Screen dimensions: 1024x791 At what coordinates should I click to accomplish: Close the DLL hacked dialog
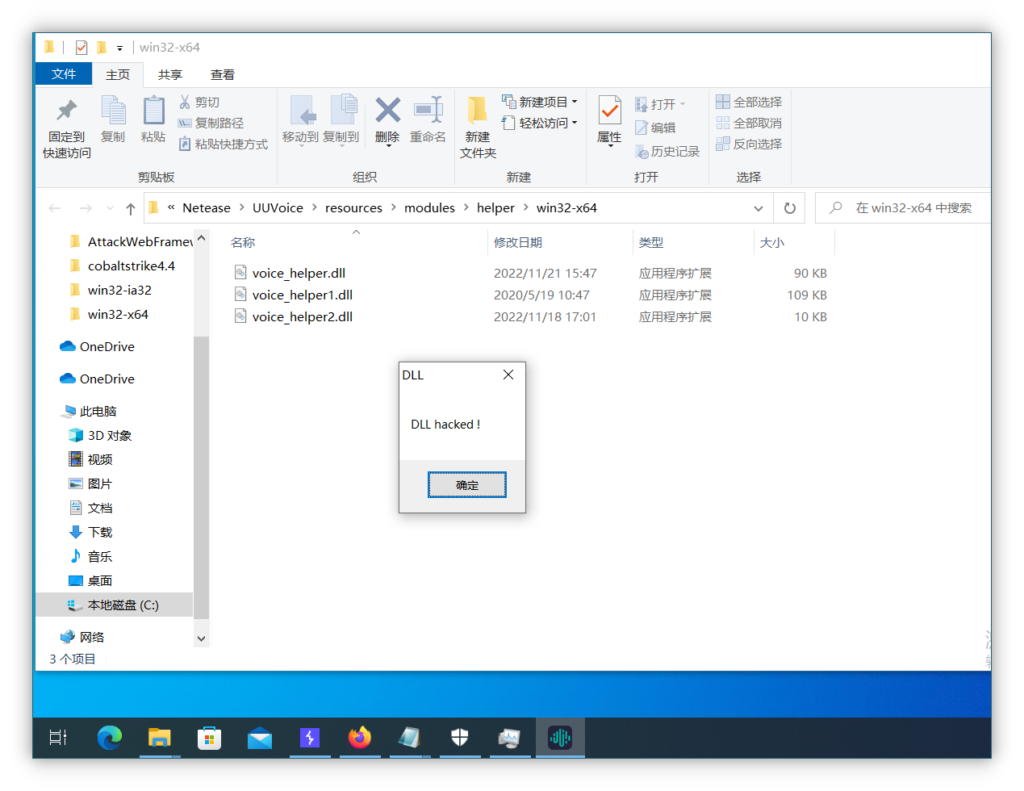click(x=508, y=374)
